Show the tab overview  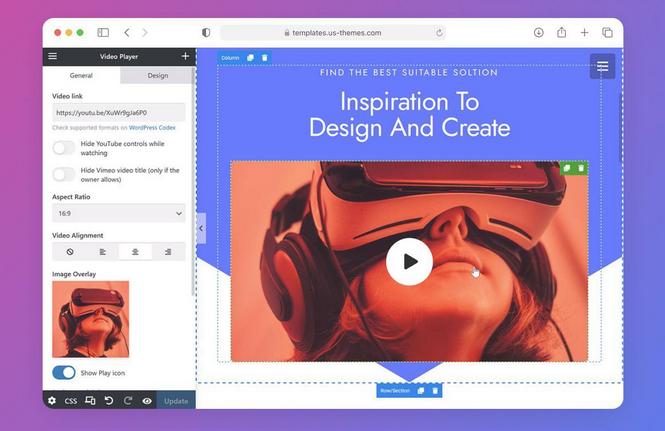coord(607,32)
